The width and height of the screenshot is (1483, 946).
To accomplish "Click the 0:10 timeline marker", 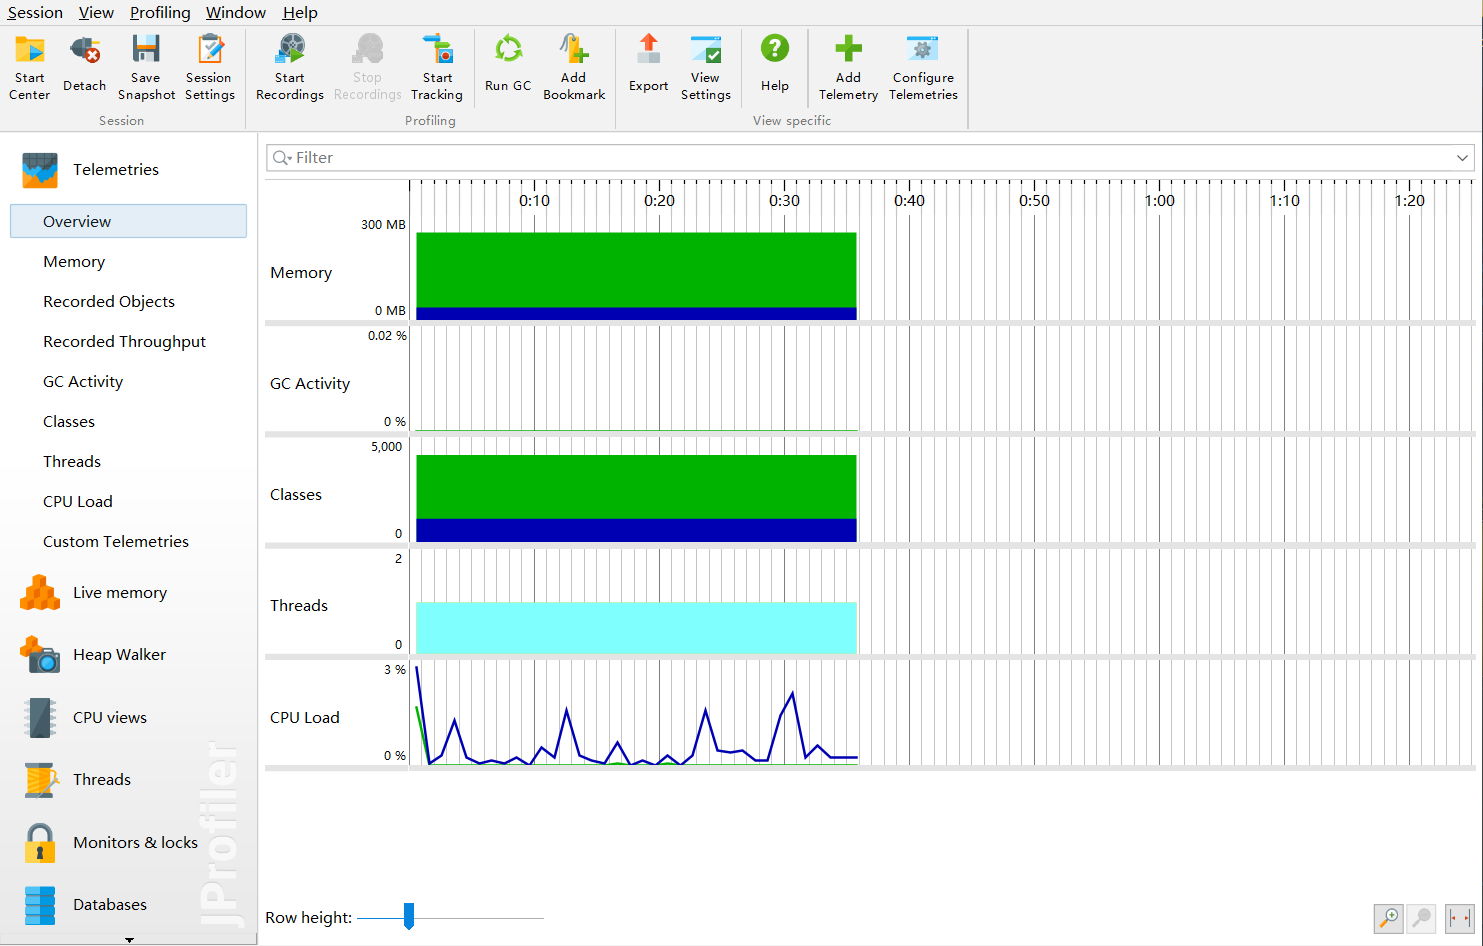I will (534, 201).
